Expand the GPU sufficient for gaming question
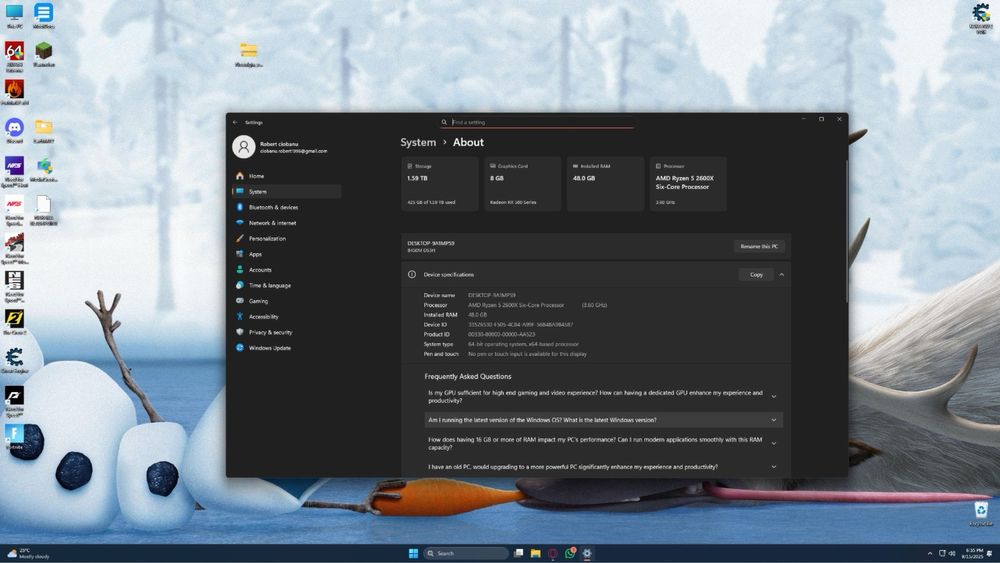The height and width of the screenshot is (563, 1000). [603, 397]
